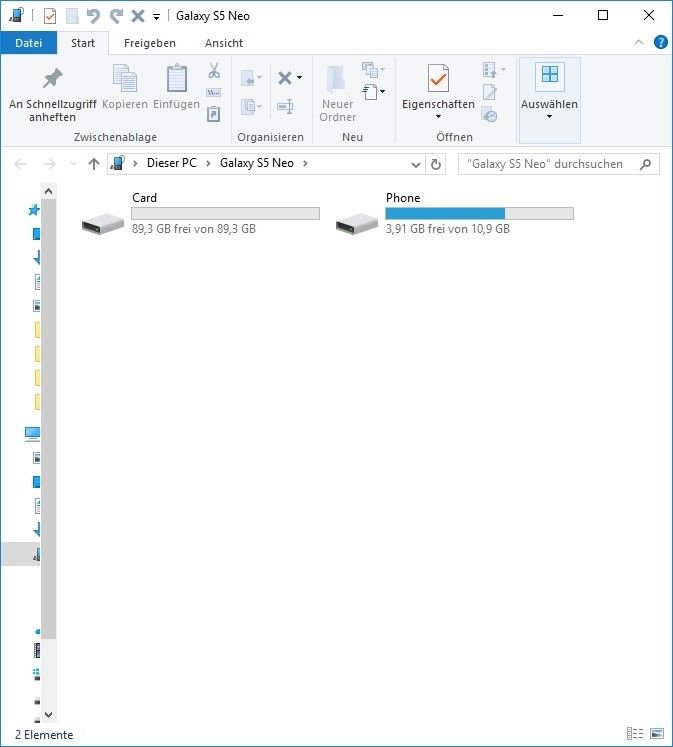The image size is (673, 747).
Task: Click the Auswählen grid icon
Action: tap(550, 75)
